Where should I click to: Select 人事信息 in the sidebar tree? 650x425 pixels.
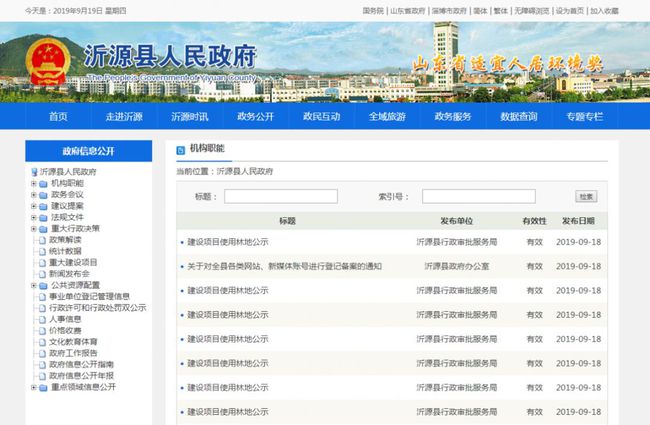coord(65,319)
